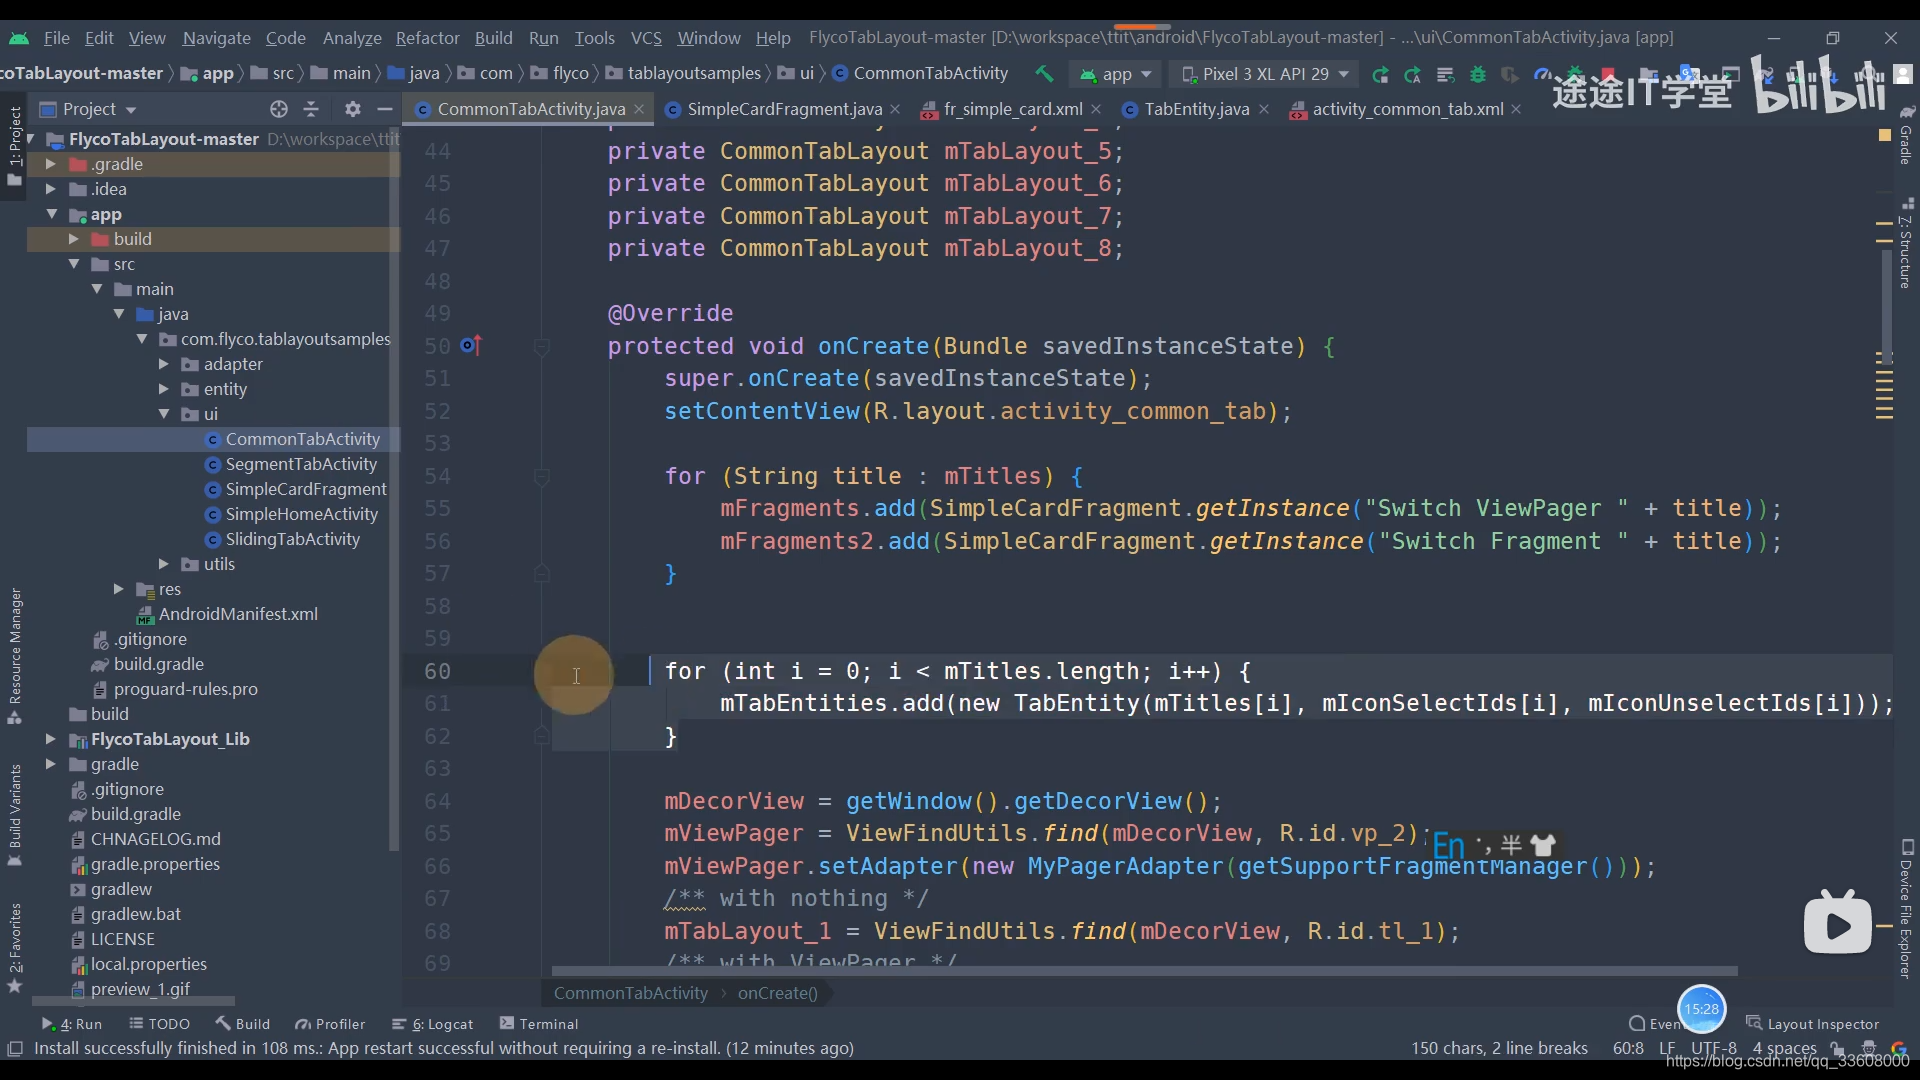The width and height of the screenshot is (1920, 1080).
Task: Select AndroidManifest.xml in the project tree
Action: click(227, 614)
